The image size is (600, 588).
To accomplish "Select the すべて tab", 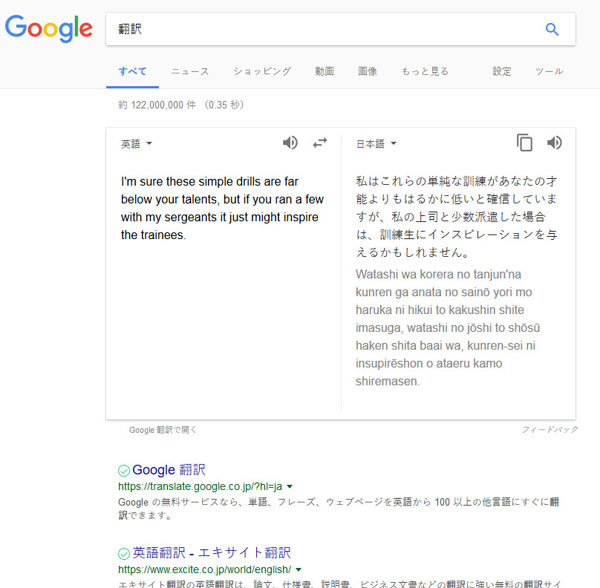I will 132,72.
